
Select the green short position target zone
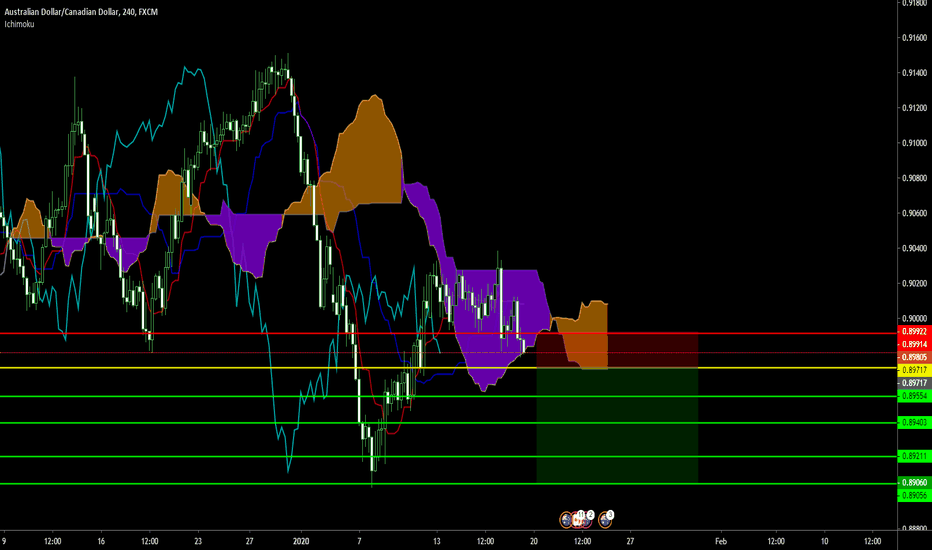(x=616, y=425)
